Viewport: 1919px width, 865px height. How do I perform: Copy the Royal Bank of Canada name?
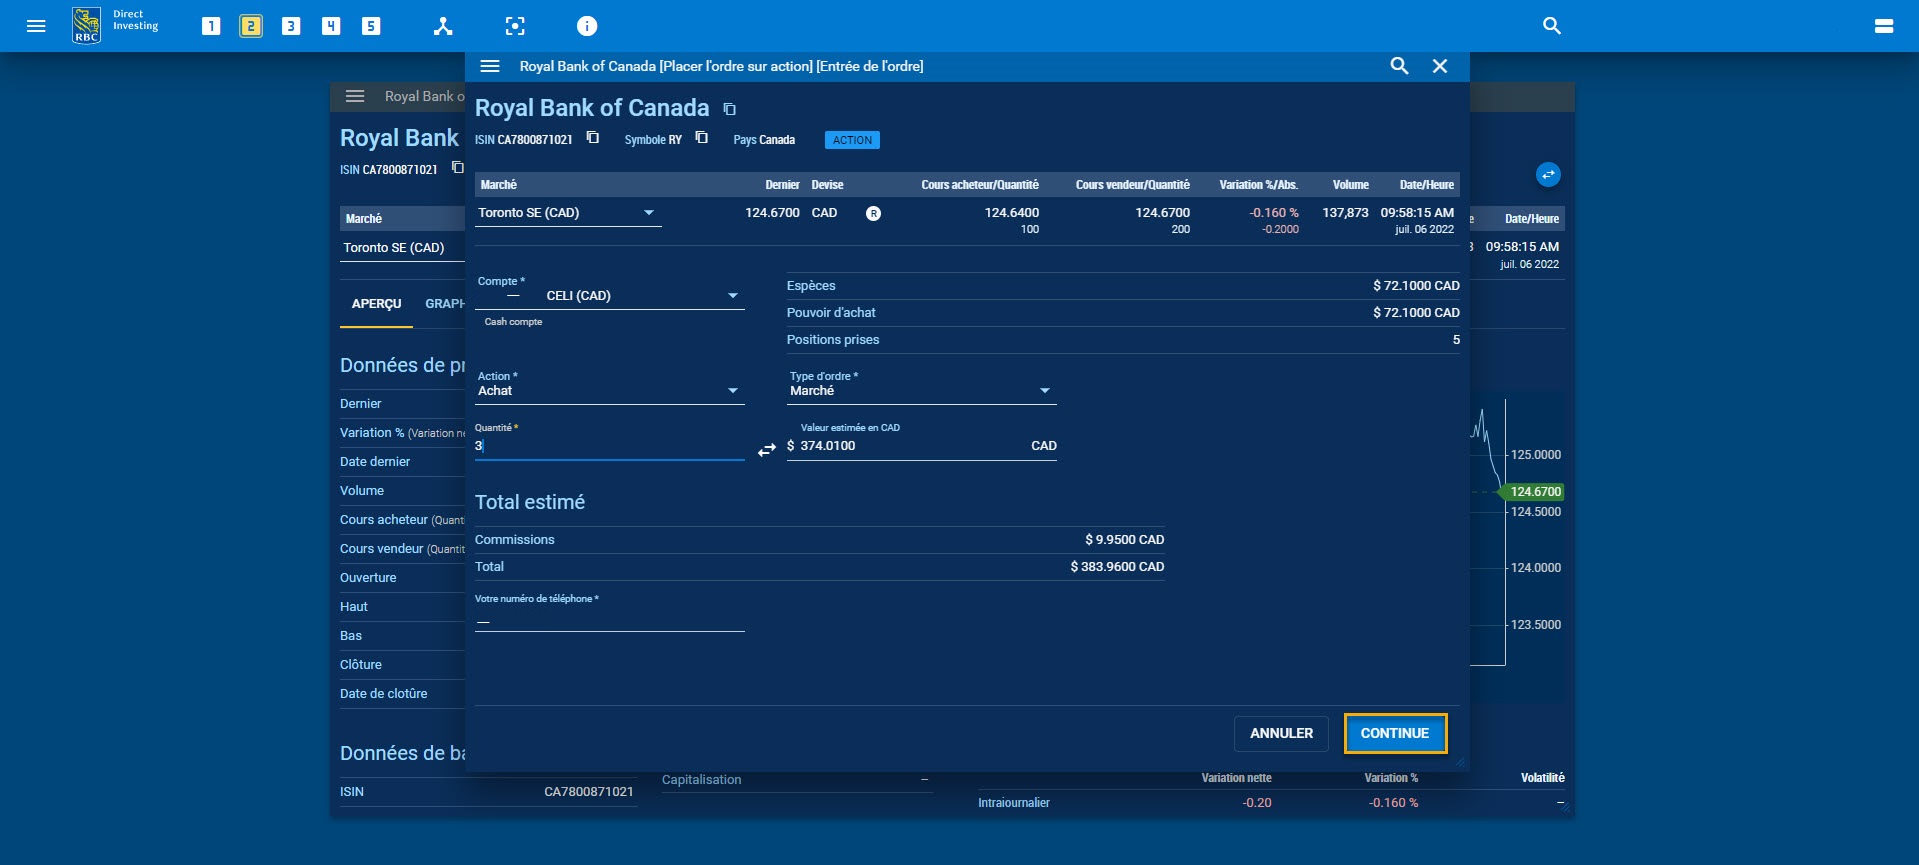coord(730,109)
